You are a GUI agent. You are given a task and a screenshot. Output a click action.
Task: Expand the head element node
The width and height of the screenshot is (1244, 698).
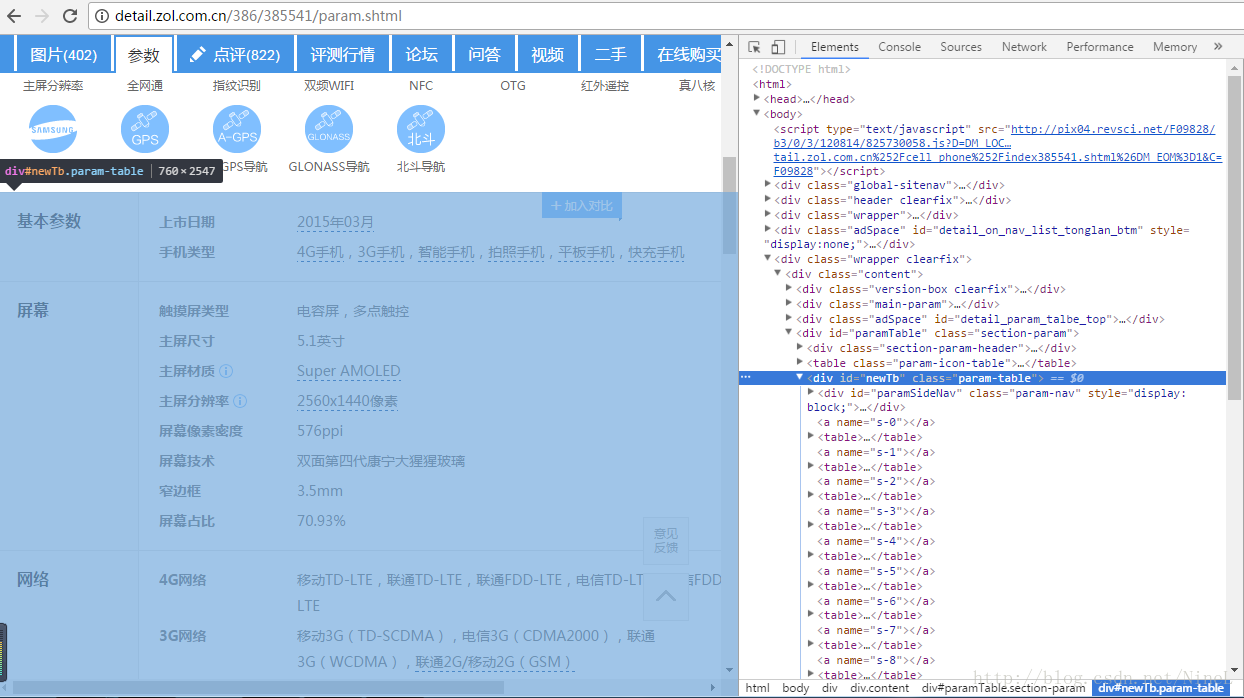pos(757,99)
